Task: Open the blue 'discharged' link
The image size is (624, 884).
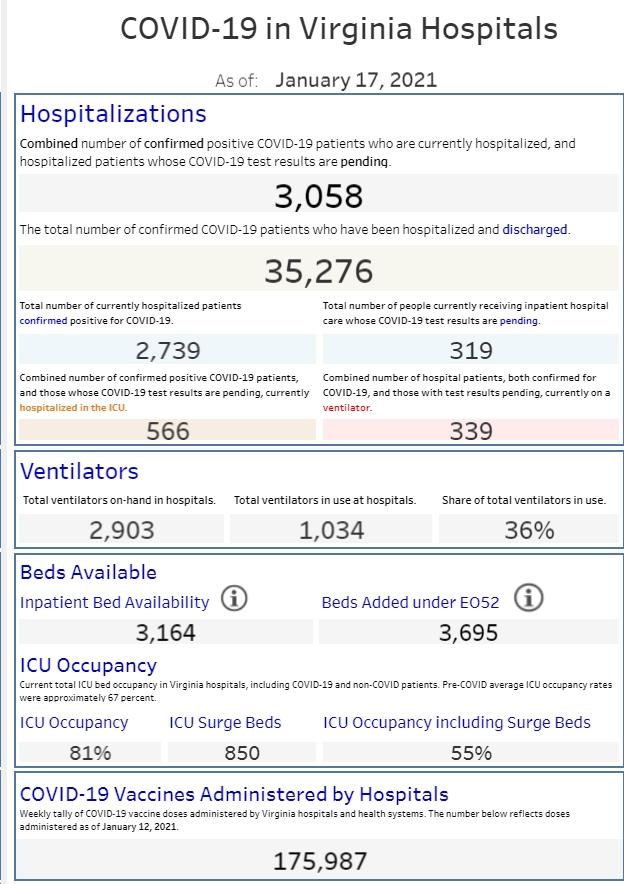Action: 534,229
